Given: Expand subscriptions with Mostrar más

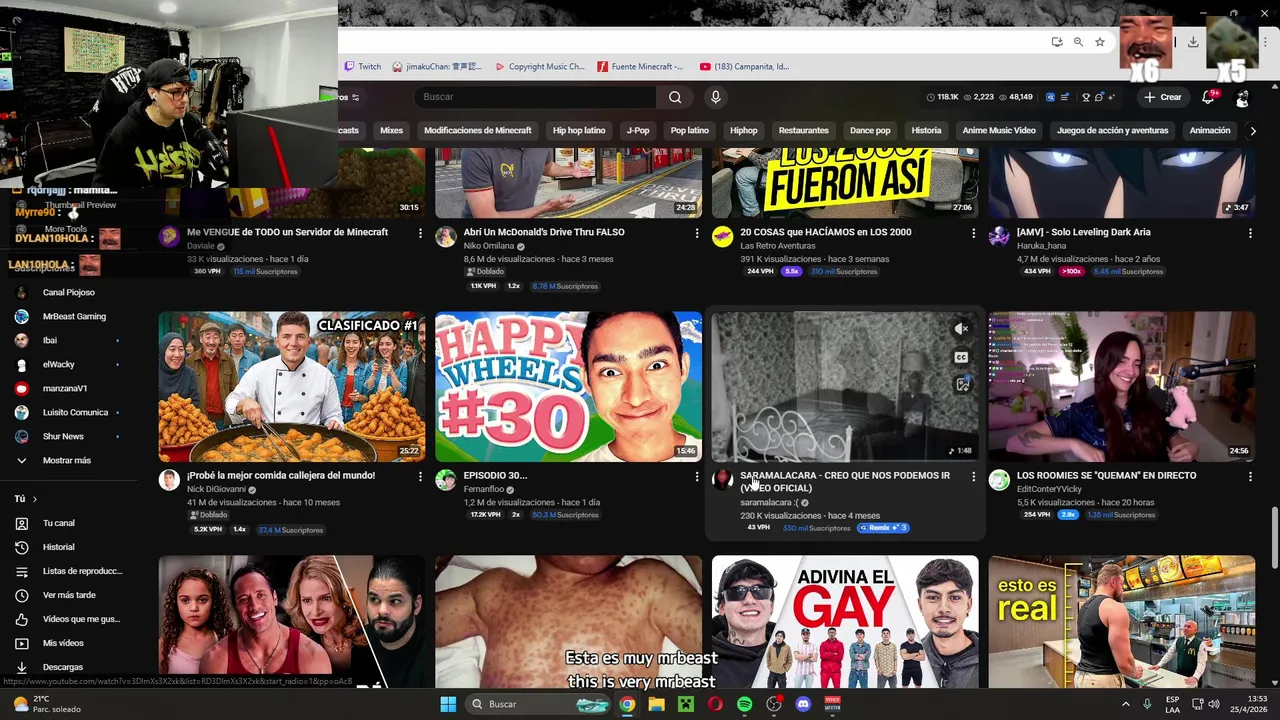Looking at the screenshot, I should coord(66,460).
